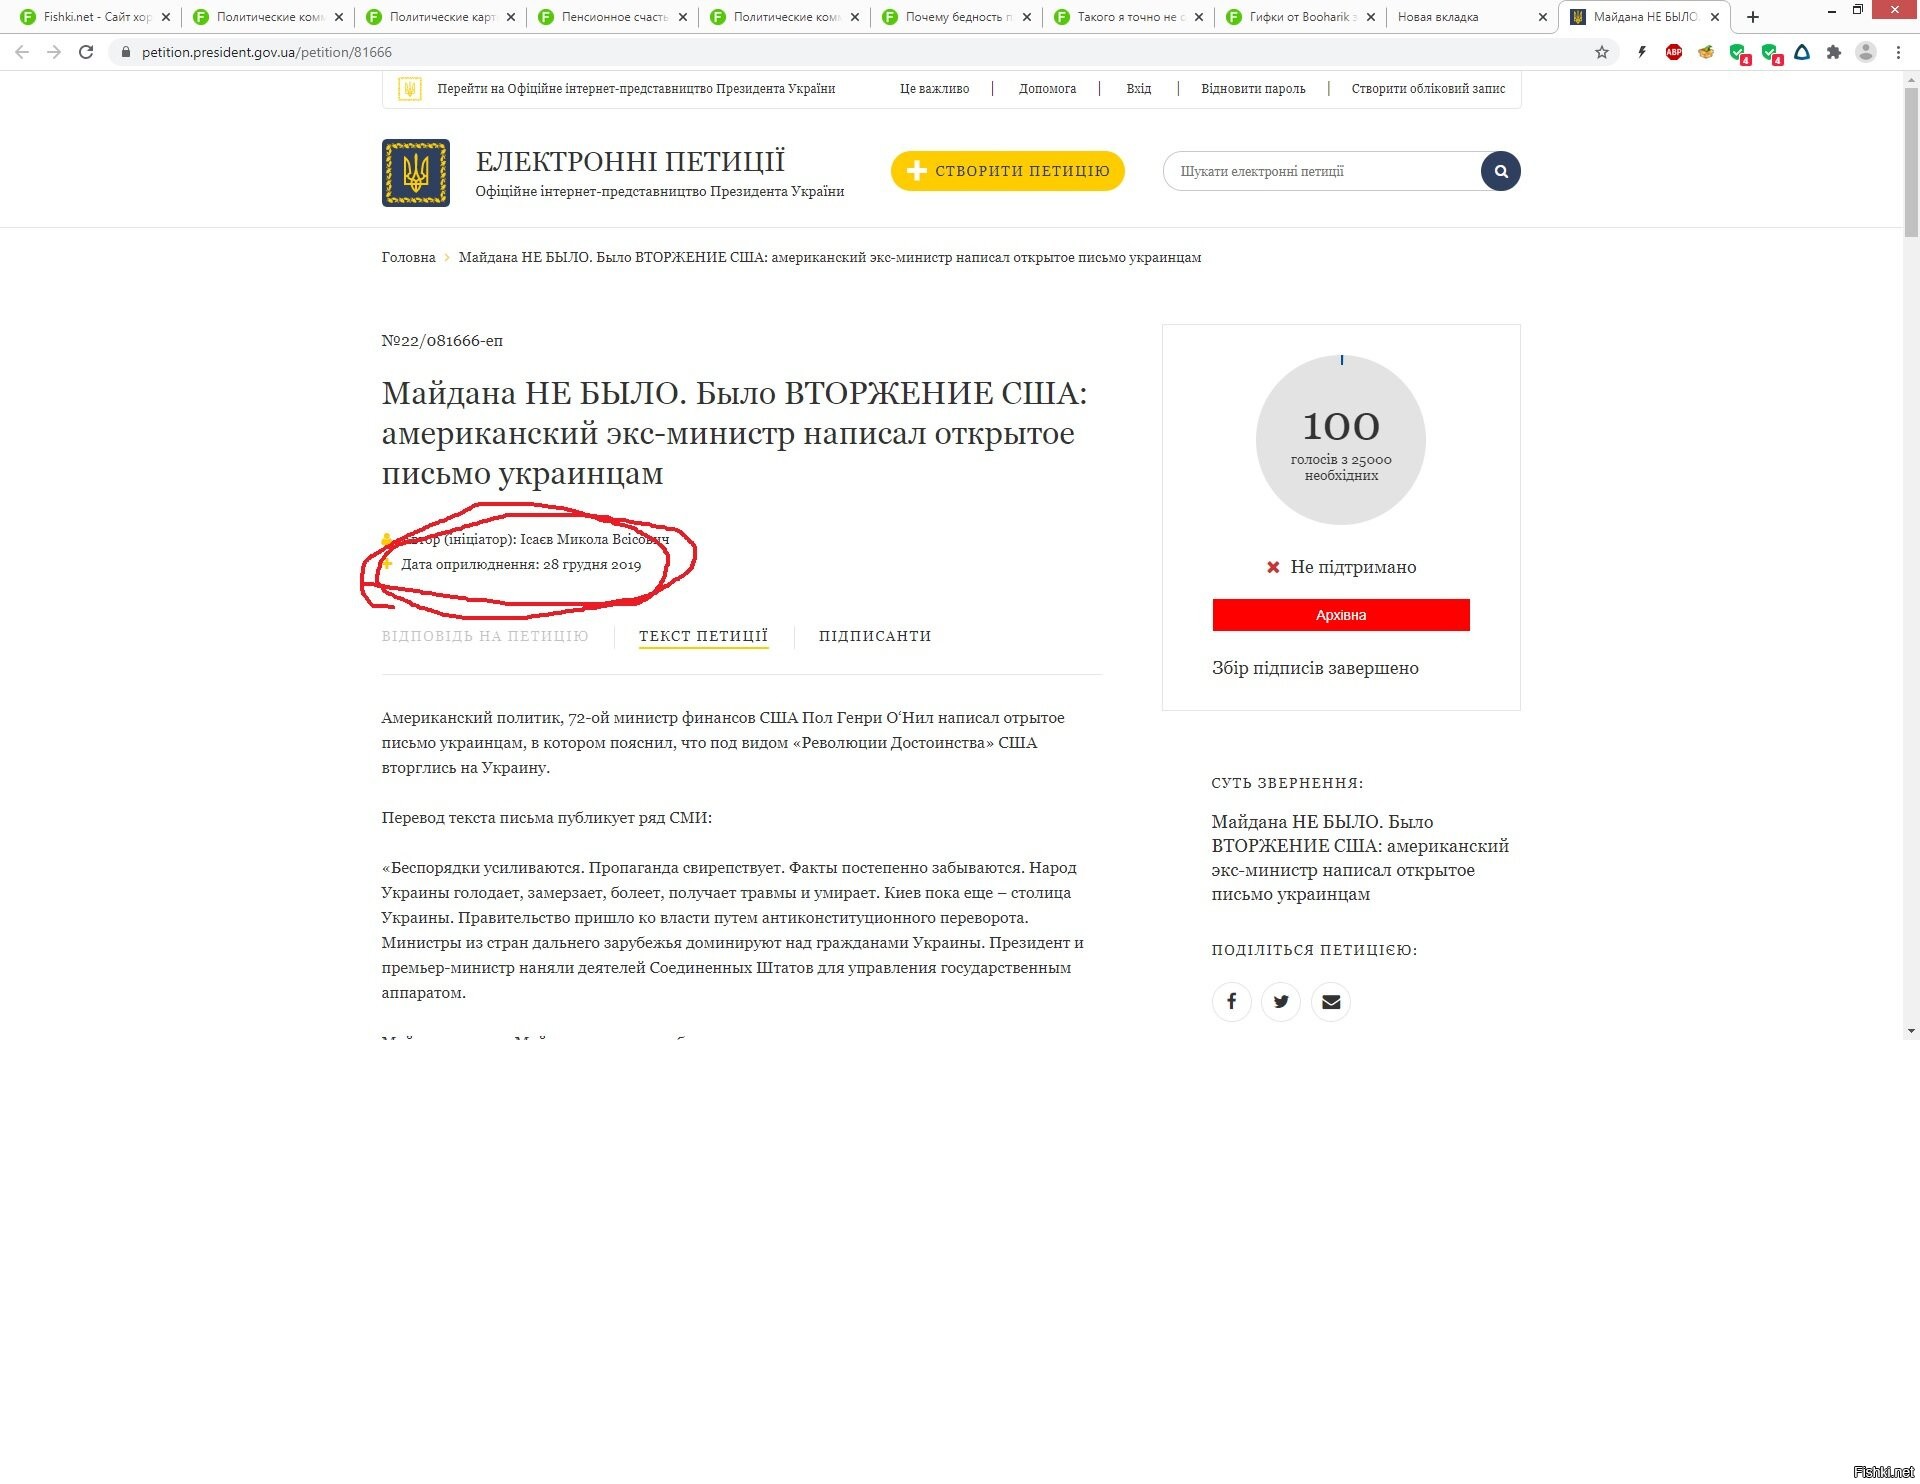
Task: Open the Вхід login link
Action: pos(1138,89)
